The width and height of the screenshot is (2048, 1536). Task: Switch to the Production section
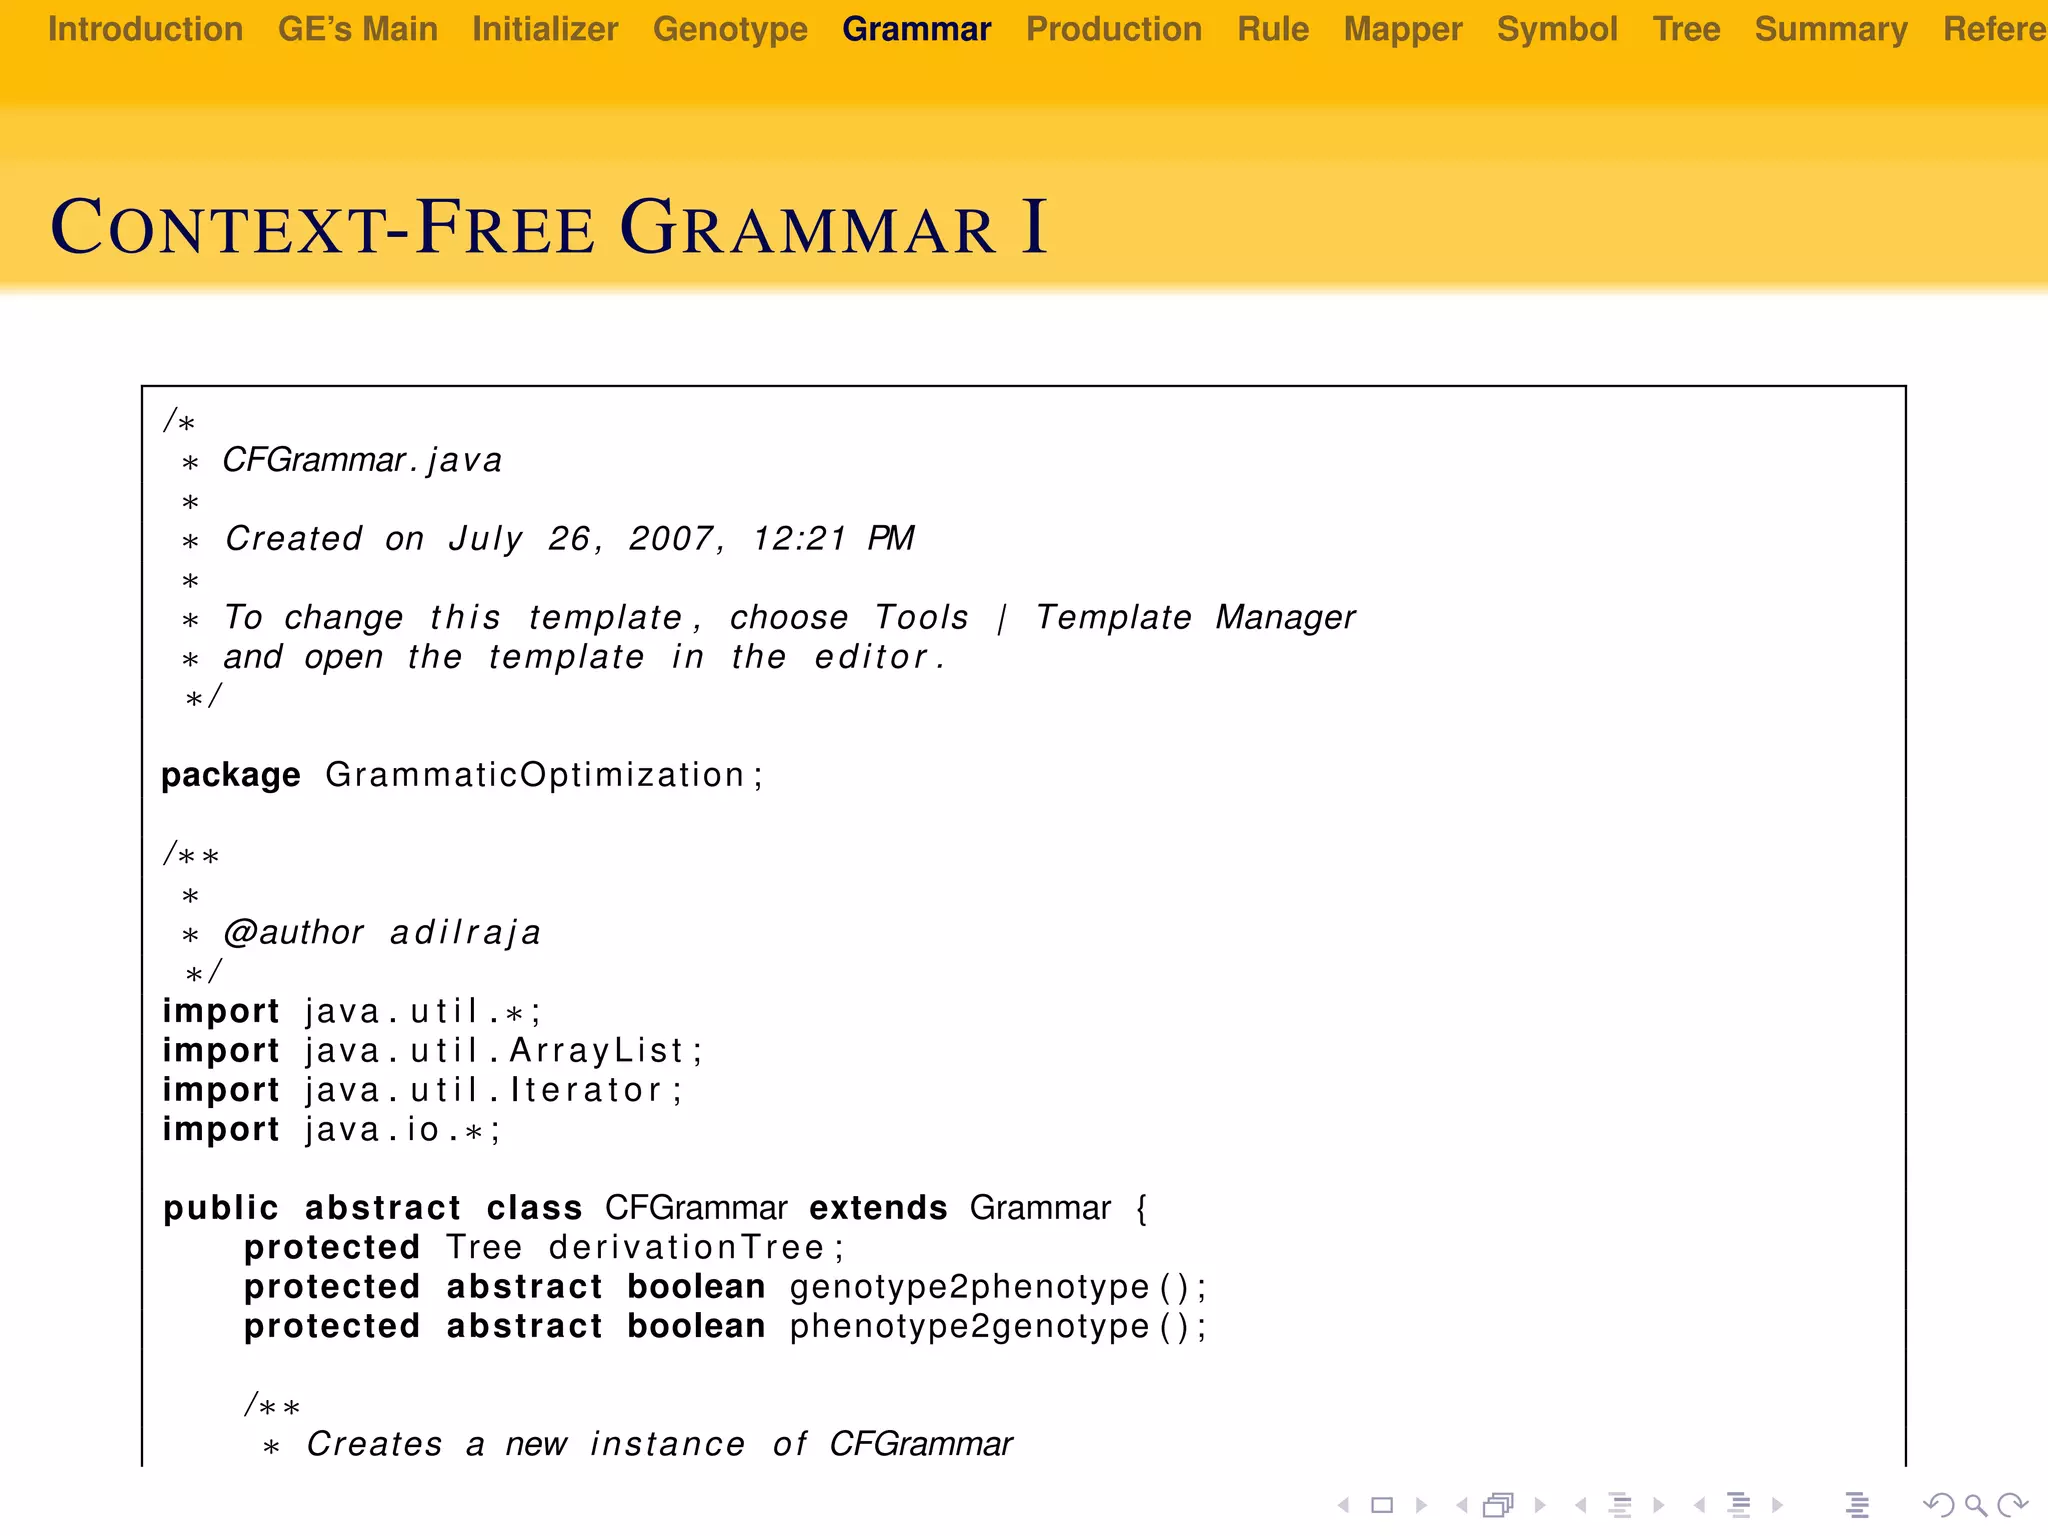(x=1114, y=29)
